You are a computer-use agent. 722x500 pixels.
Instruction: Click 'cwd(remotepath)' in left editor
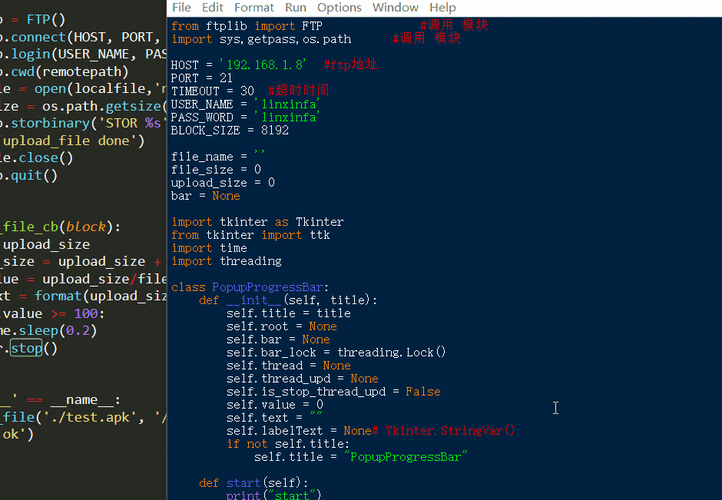69,72
